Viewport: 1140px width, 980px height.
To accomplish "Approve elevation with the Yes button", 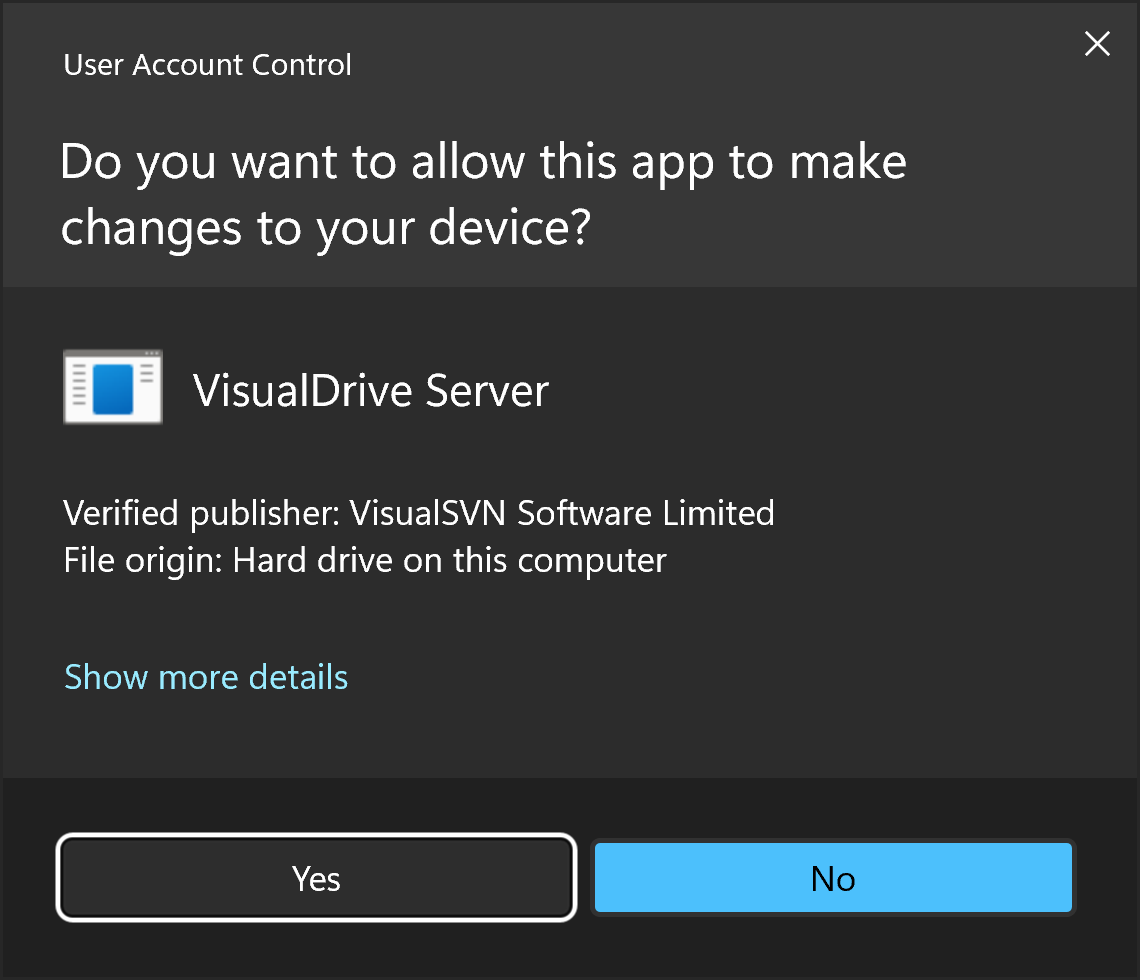I will point(316,878).
